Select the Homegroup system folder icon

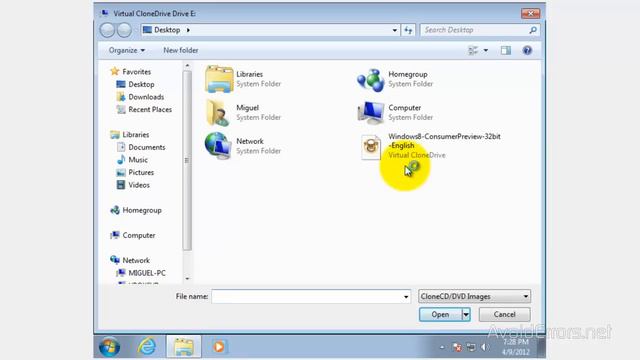coord(371,80)
